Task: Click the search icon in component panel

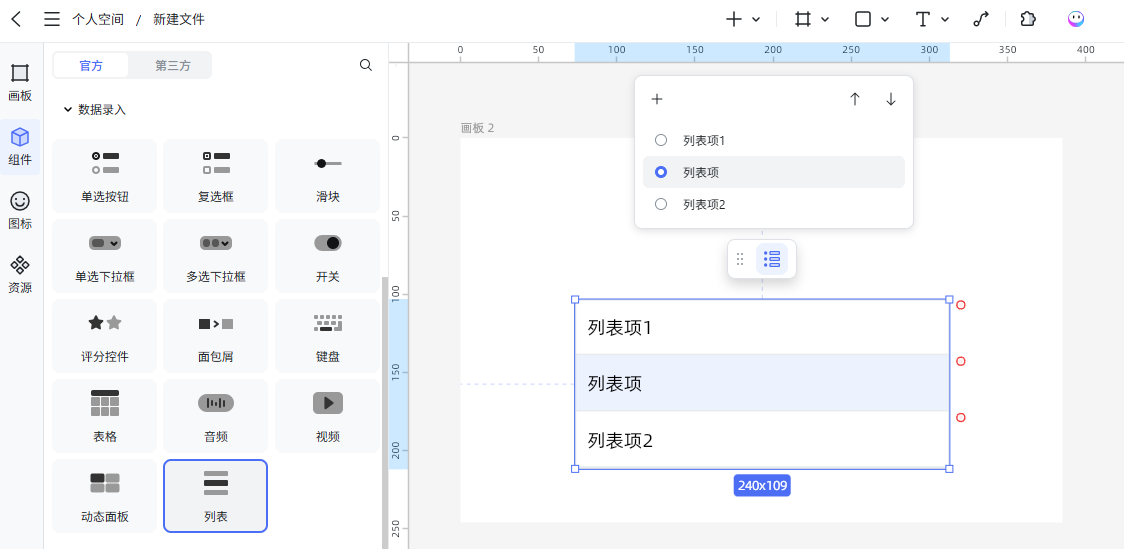Action: tap(366, 65)
